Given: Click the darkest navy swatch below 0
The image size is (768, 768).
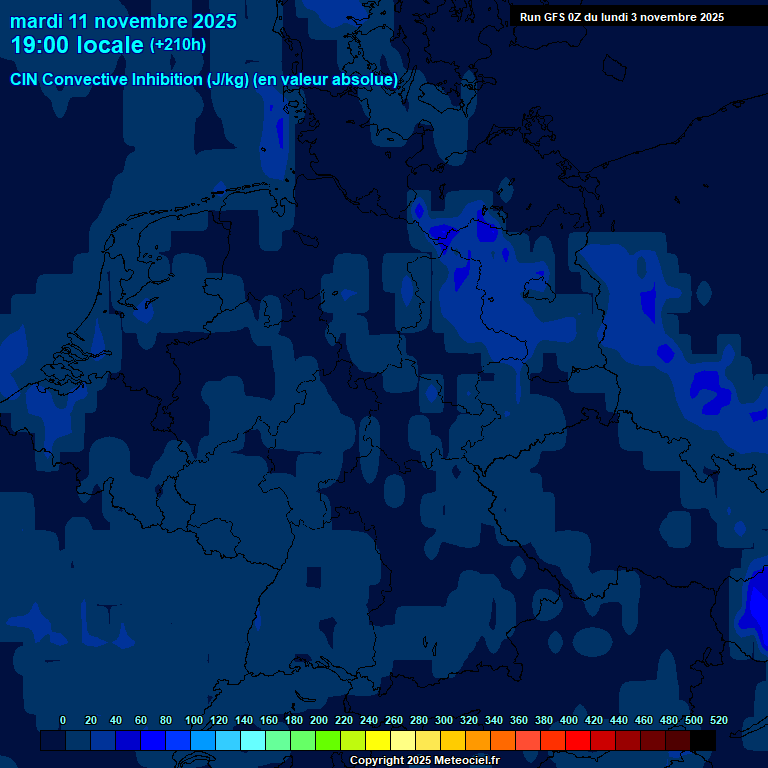Looking at the screenshot, I should click(x=53, y=741).
